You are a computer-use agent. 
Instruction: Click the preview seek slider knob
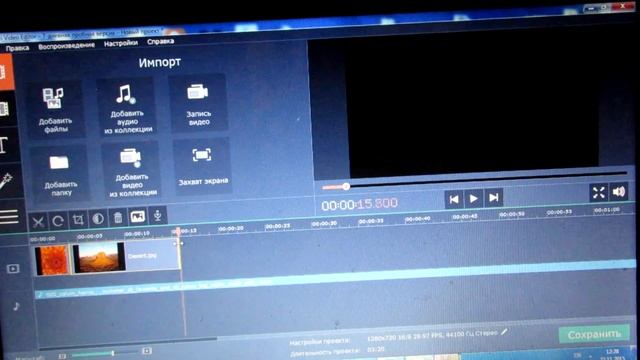tap(346, 186)
